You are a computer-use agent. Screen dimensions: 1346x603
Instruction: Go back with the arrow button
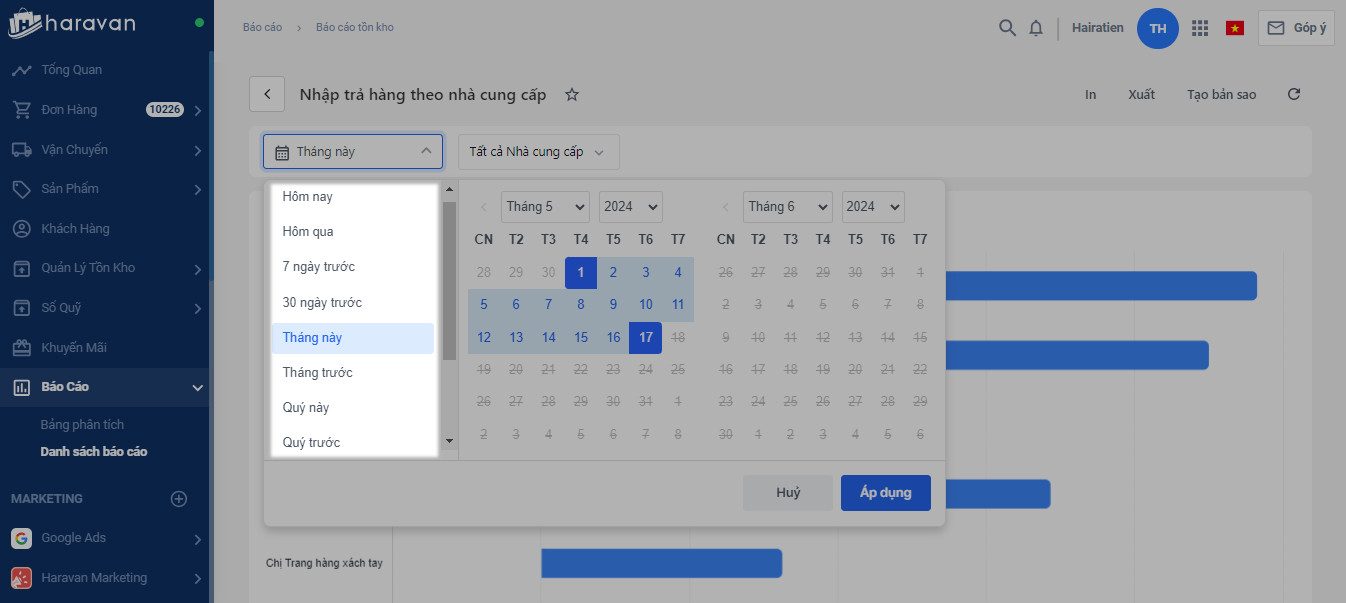click(267, 94)
